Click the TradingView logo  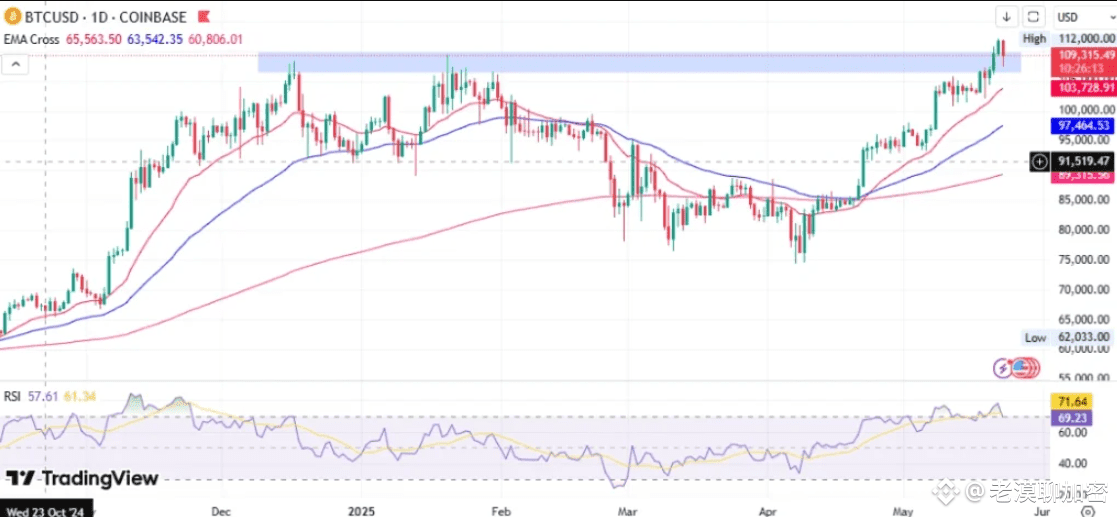point(82,478)
